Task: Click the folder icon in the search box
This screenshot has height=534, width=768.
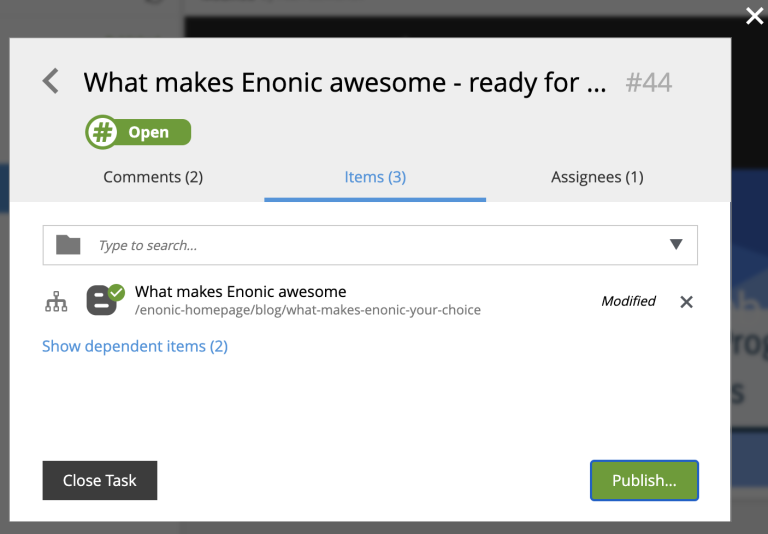Action: [68, 245]
